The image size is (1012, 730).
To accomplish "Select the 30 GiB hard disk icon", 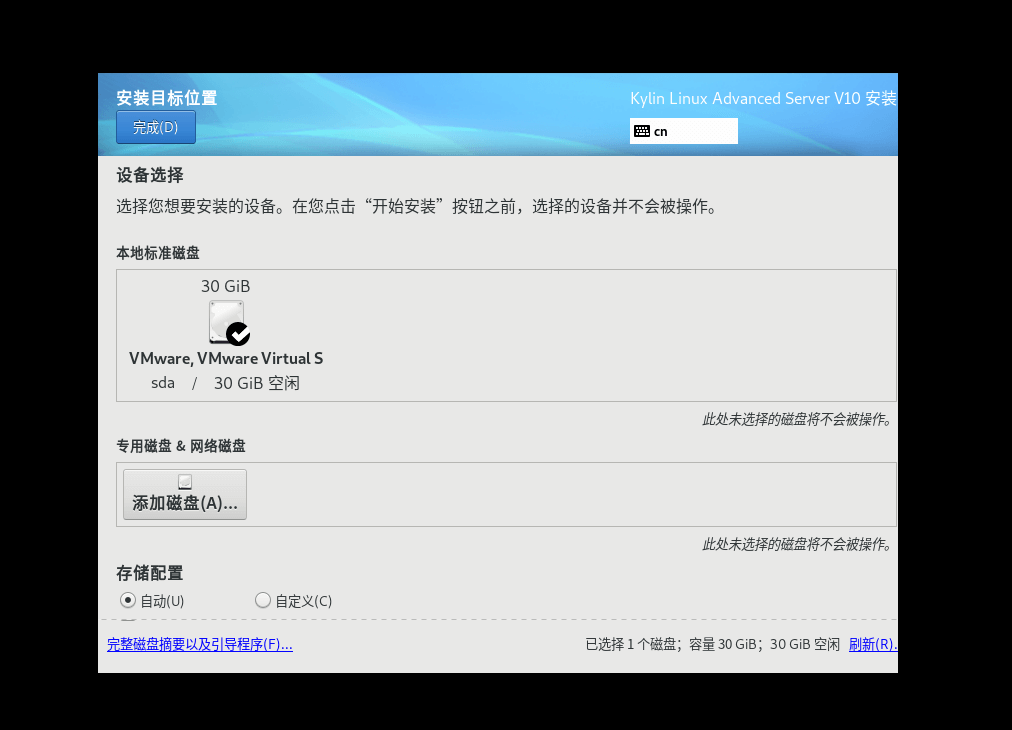I will click(x=225, y=321).
